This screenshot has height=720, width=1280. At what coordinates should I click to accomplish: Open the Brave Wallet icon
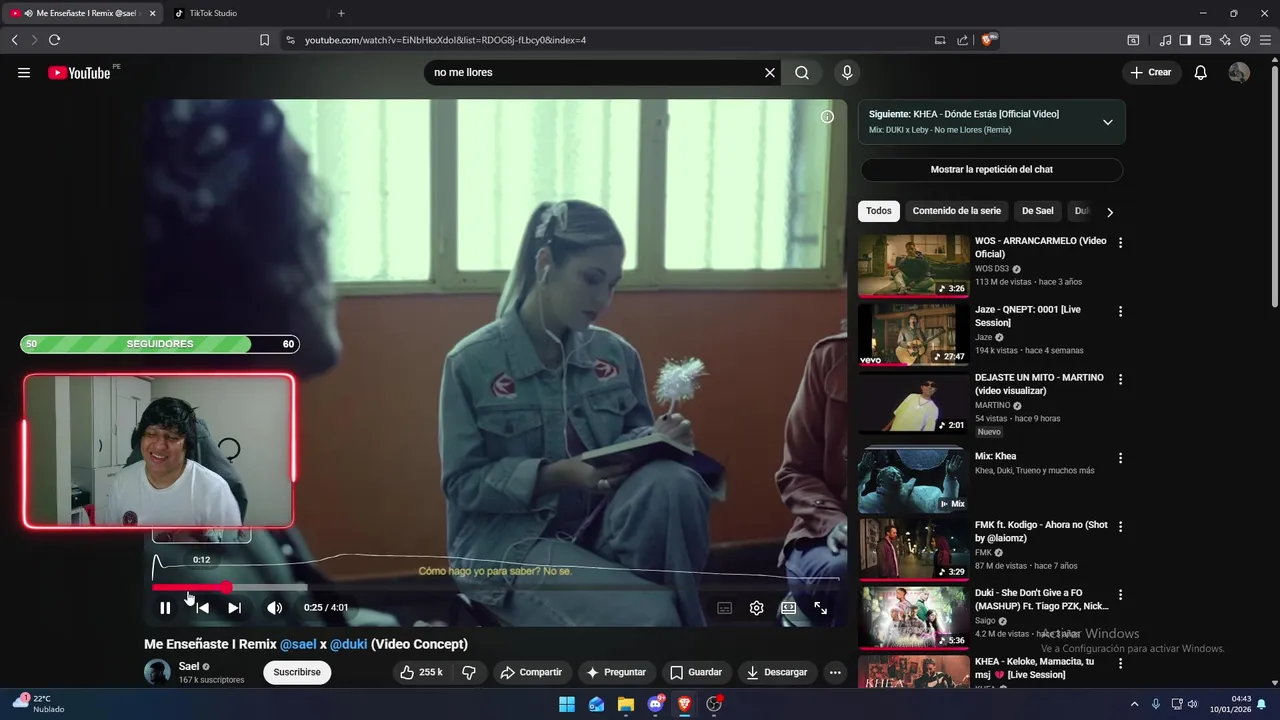[1205, 40]
